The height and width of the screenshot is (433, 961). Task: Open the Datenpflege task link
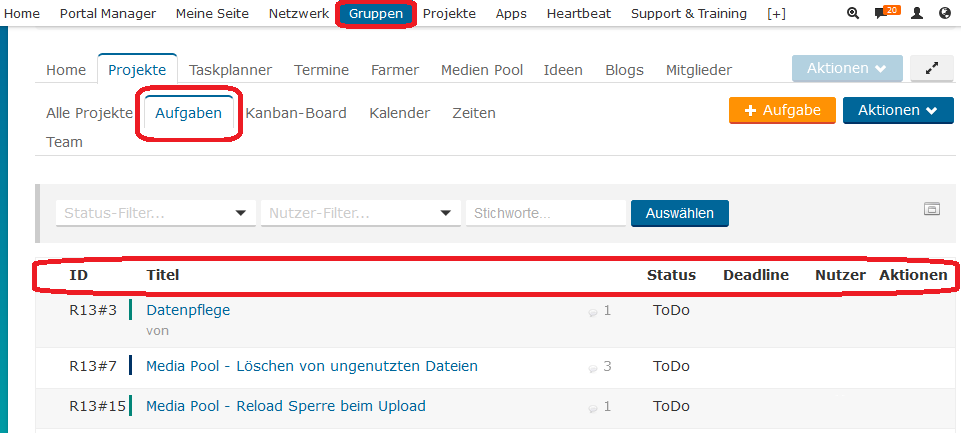click(188, 310)
